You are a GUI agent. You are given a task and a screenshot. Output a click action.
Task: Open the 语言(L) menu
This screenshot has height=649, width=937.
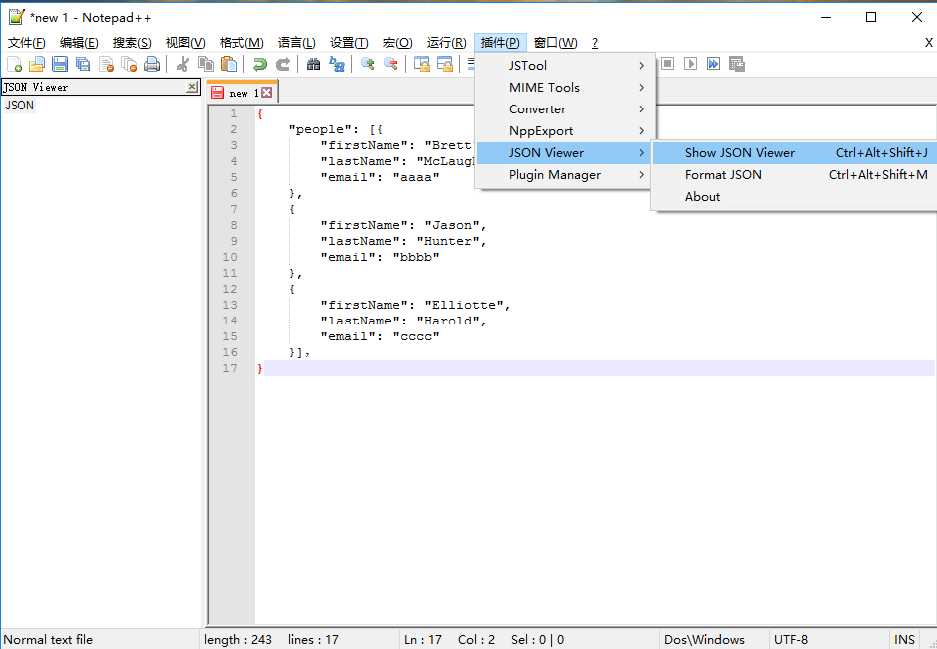tap(296, 42)
